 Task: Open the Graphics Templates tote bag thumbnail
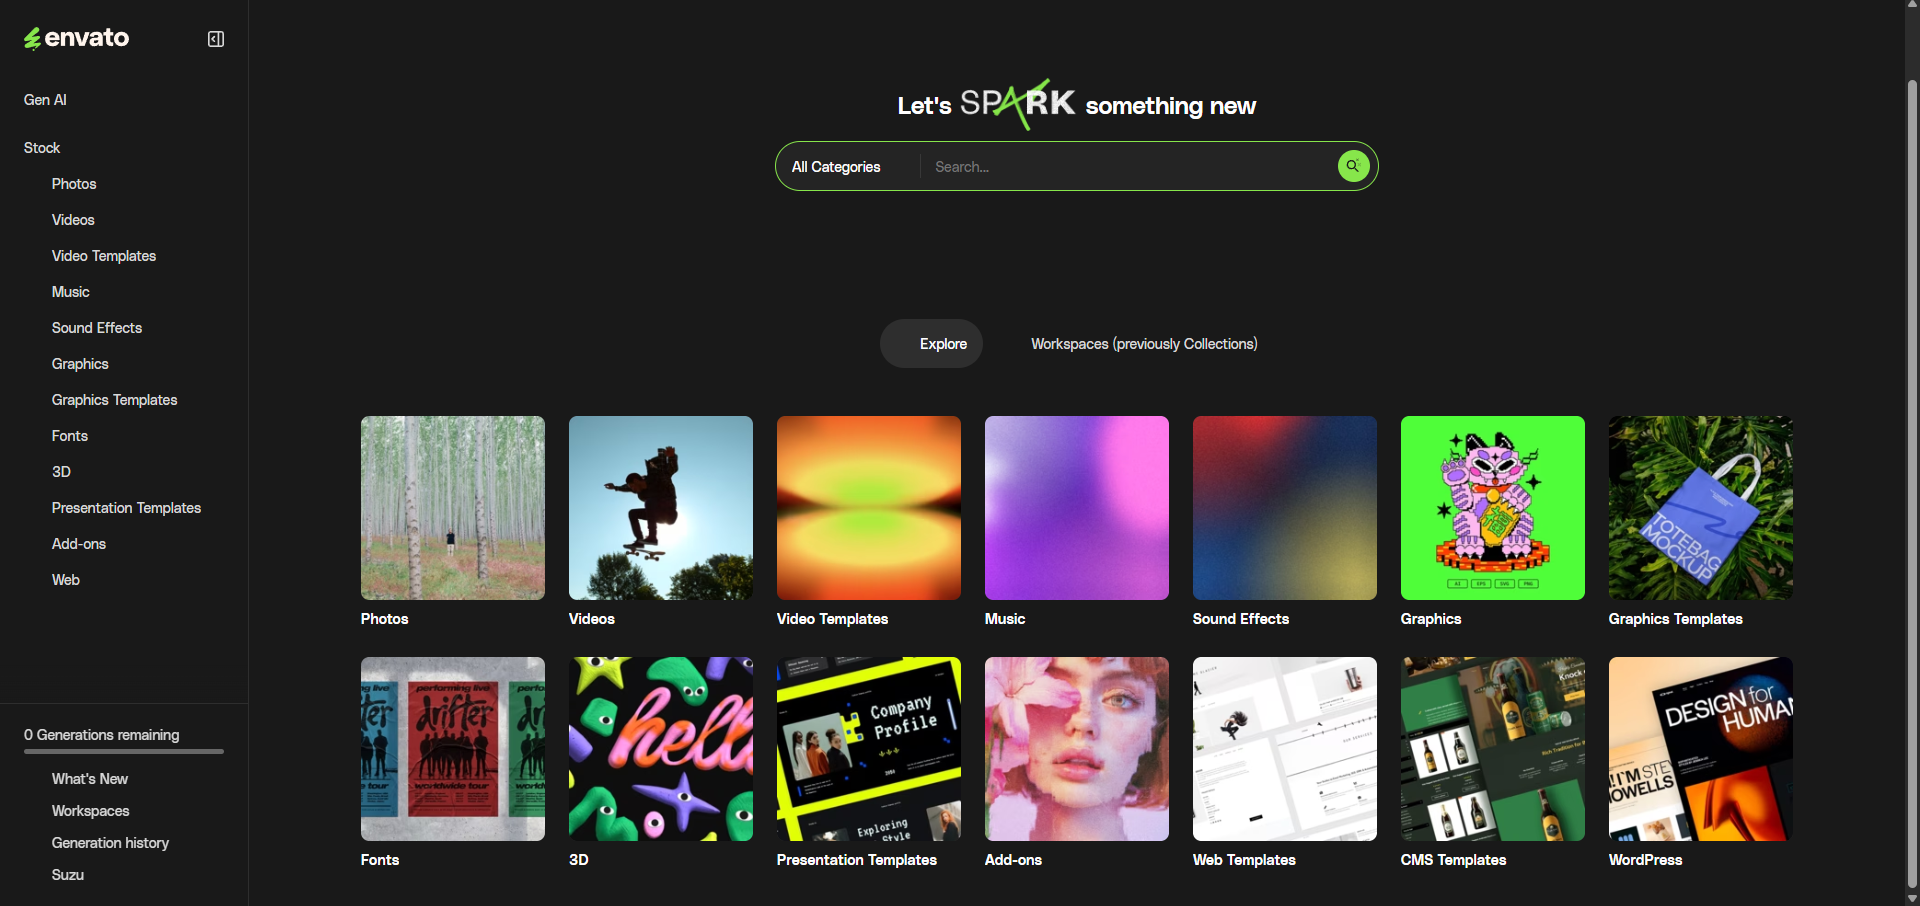(1701, 508)
